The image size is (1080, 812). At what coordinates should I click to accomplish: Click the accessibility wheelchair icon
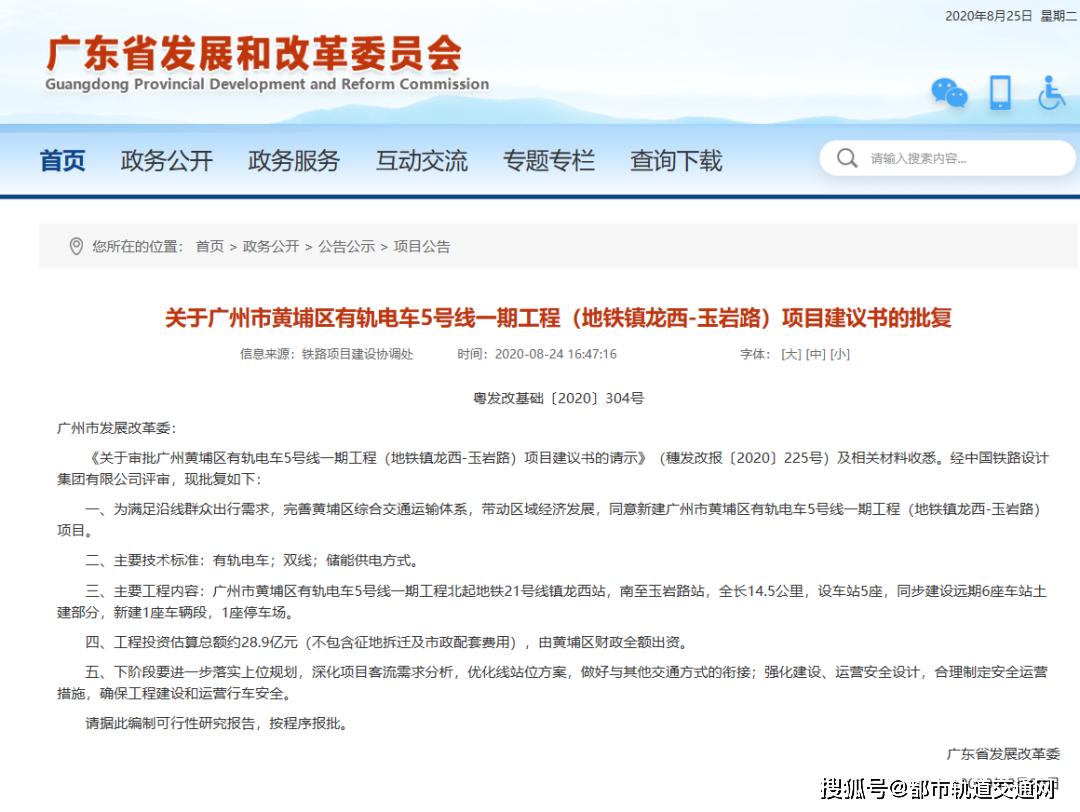point(1051,93)
